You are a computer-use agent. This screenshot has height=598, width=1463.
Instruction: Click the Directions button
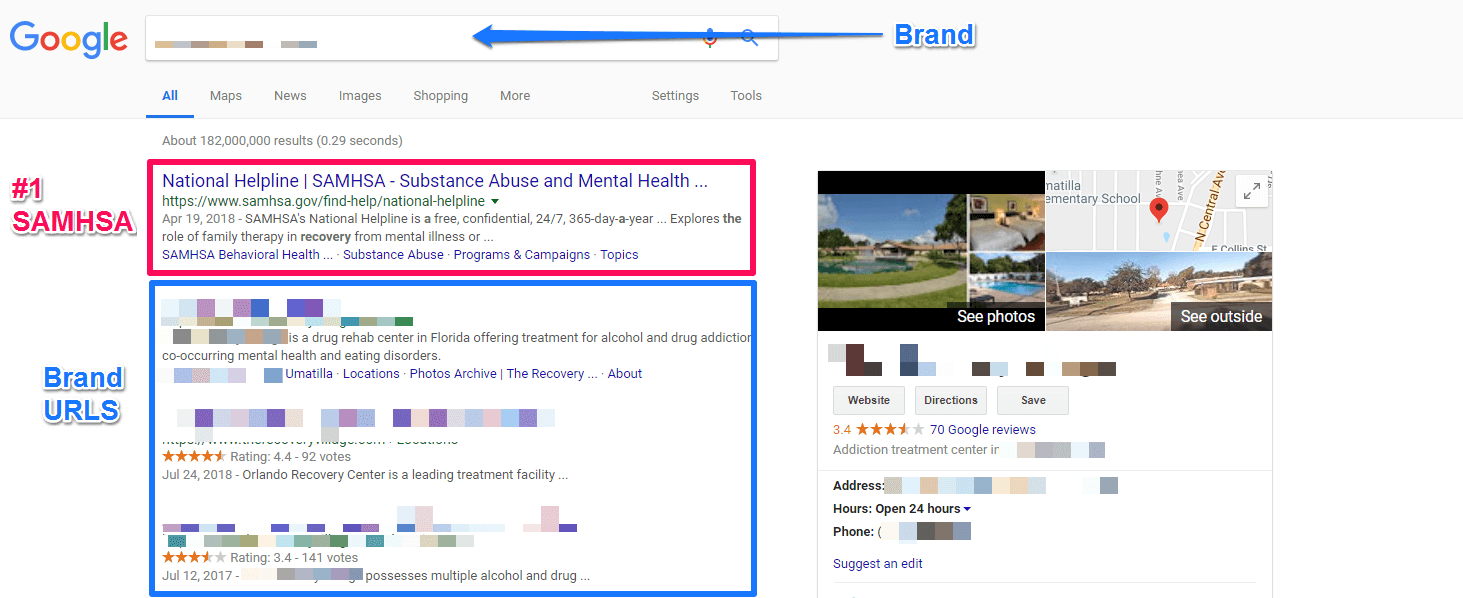pyautogui.click(x=951, y=400)
